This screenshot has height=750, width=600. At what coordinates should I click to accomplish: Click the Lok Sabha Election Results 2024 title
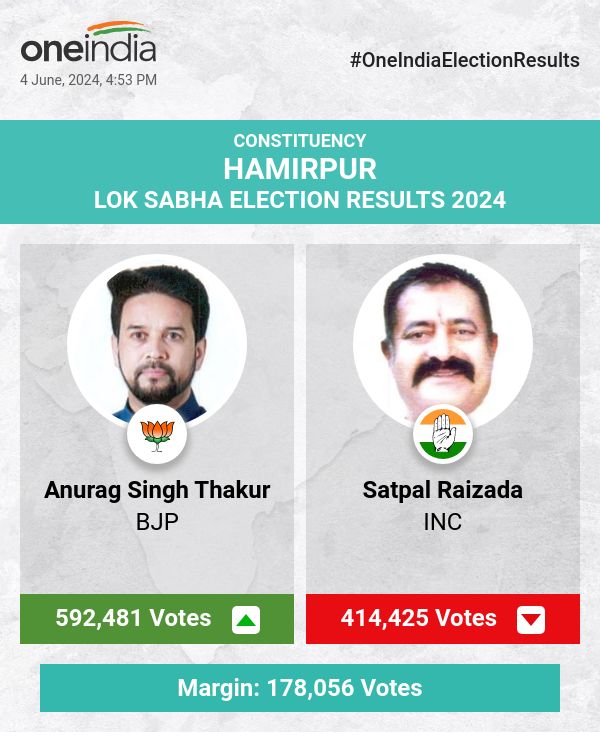300,200
